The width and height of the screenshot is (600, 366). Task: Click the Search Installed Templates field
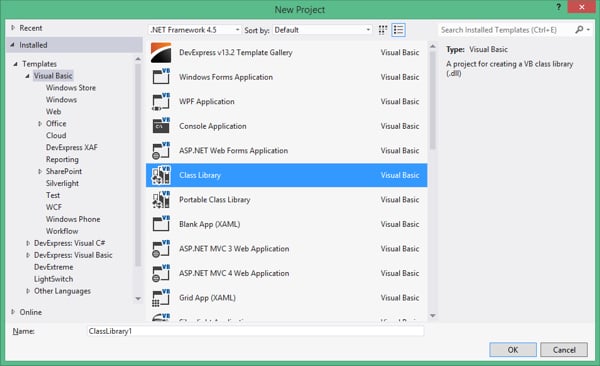(x=505, y=30)
